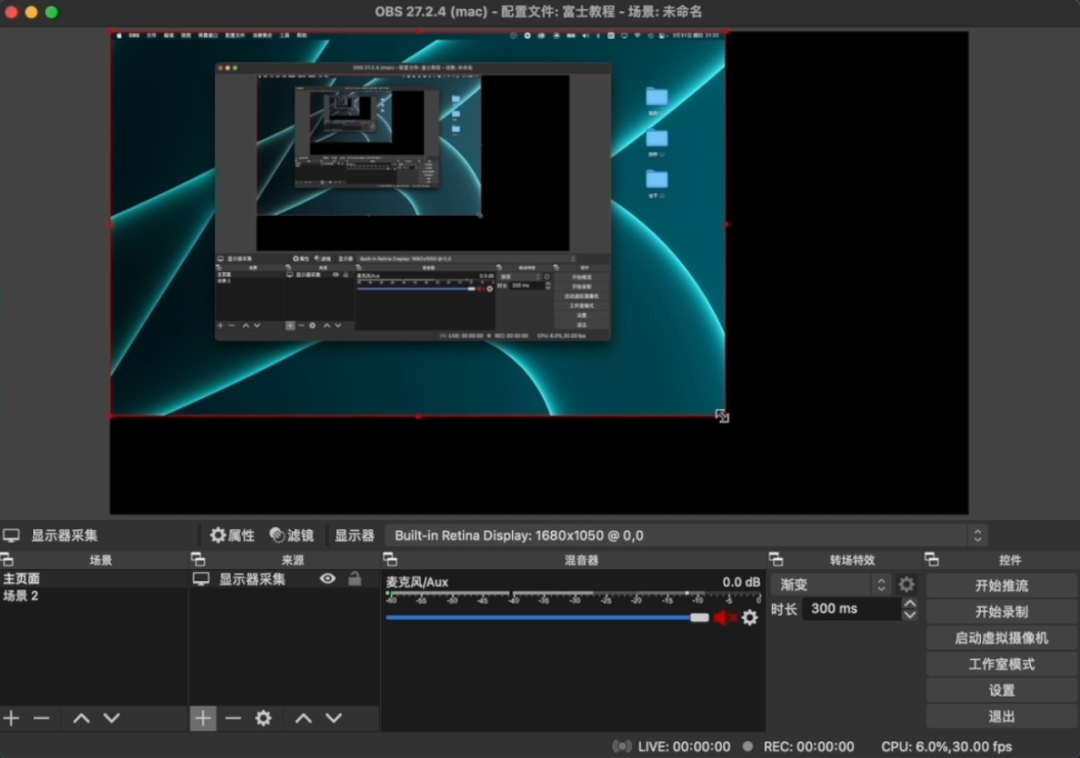Open 属性 properties for selected source
Image resolution: width=1080 pixels, height=758 pixels.
(x=233, y=535)
